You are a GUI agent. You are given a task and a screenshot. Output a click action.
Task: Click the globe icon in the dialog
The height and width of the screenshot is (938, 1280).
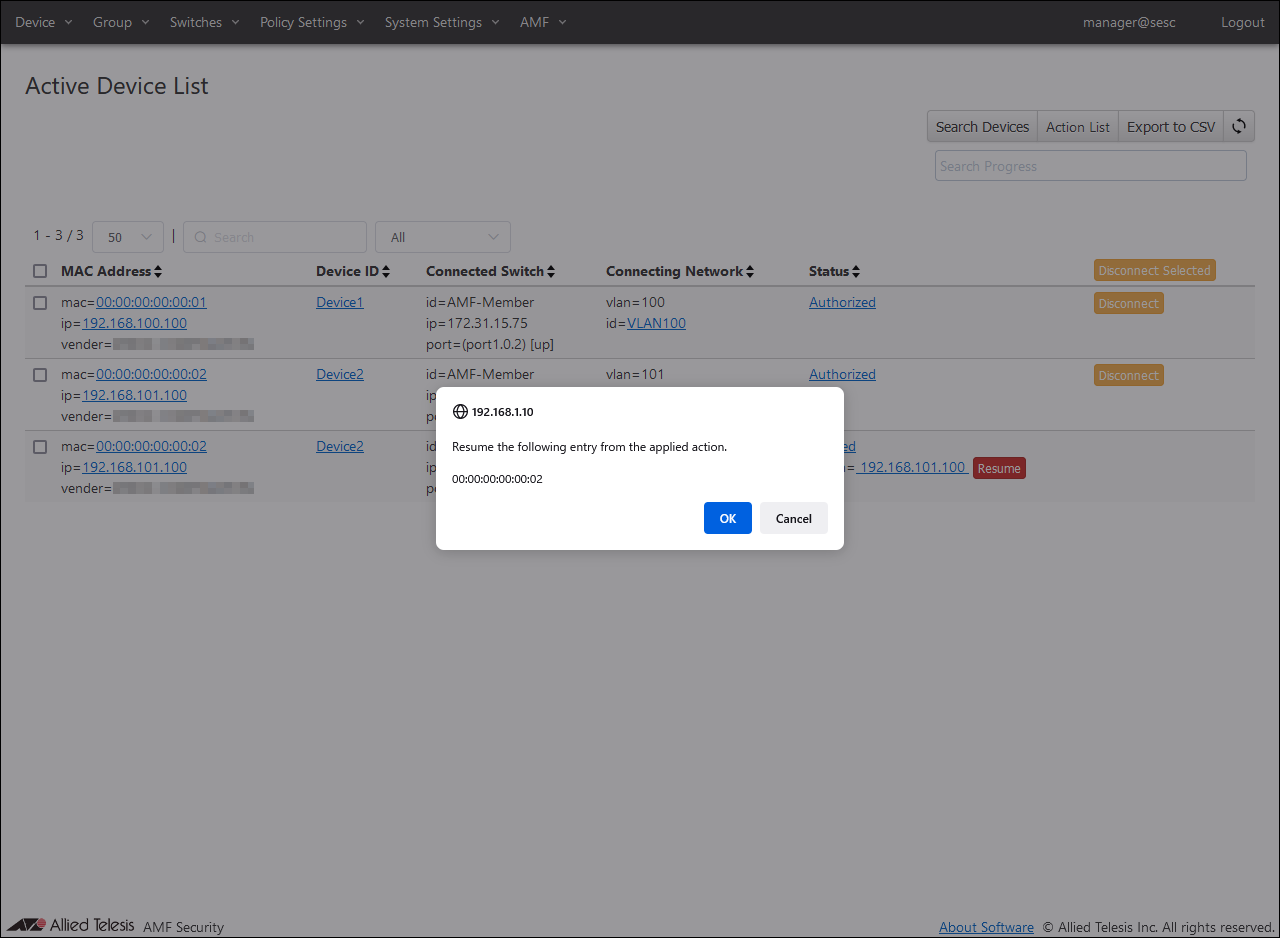[x=460, y=411]
